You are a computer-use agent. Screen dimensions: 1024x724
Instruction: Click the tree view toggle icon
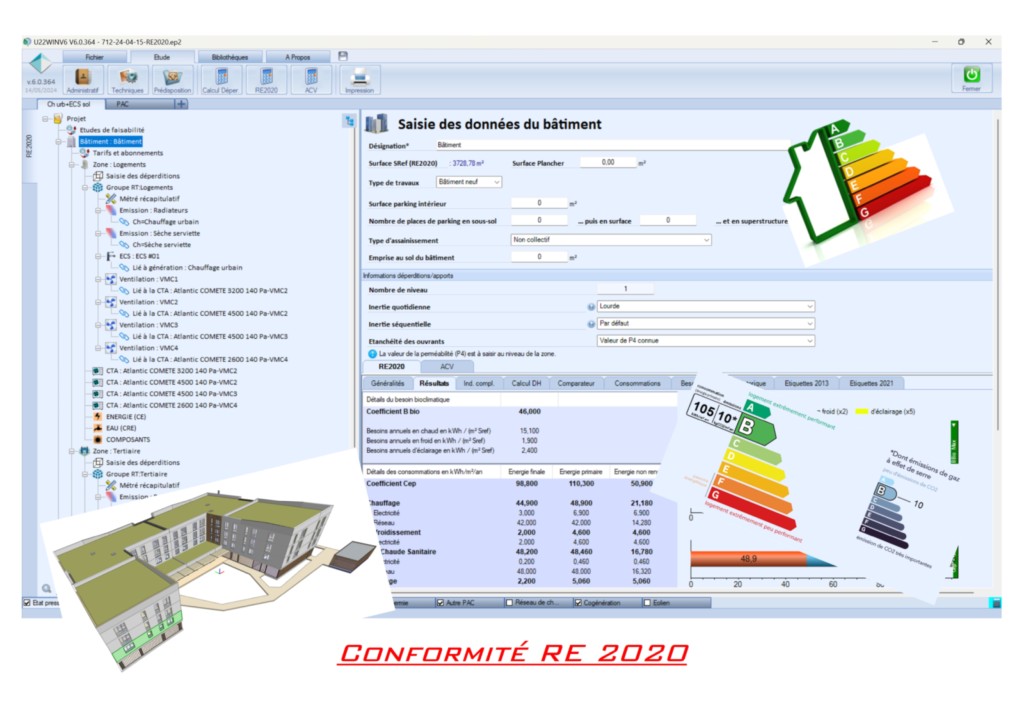(349, 121)
